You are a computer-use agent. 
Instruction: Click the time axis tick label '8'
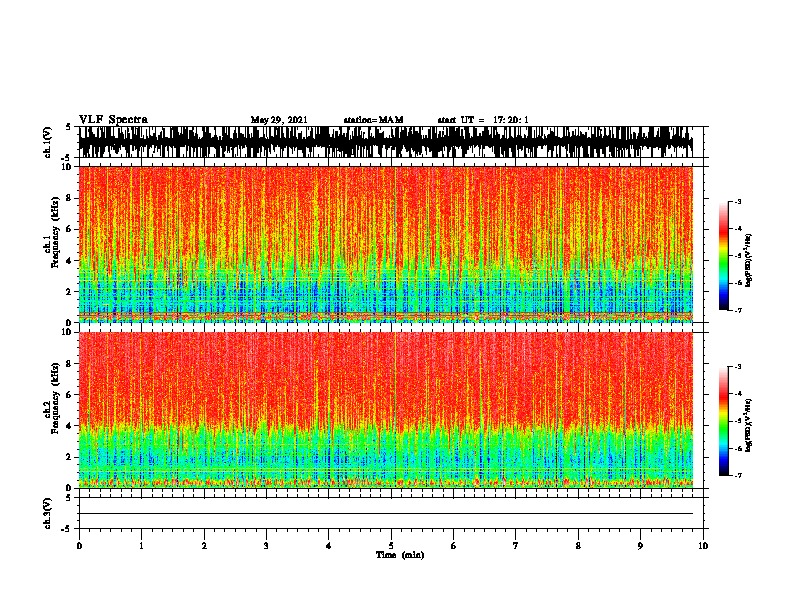click(578, 546)
